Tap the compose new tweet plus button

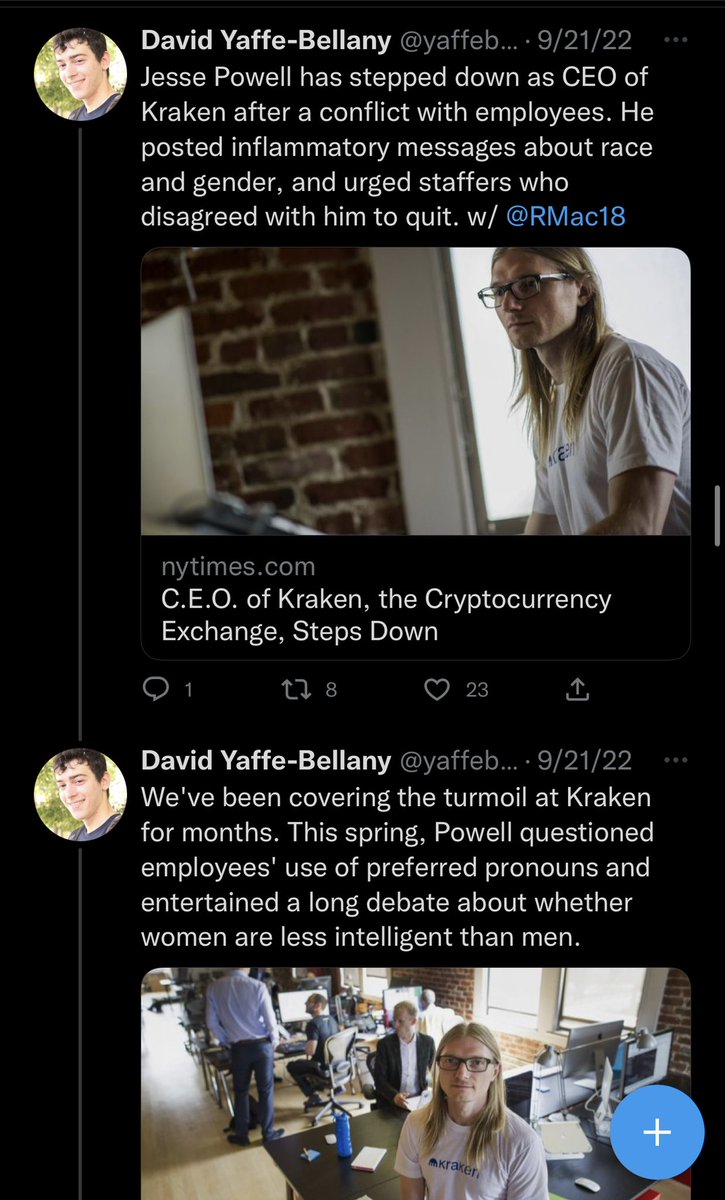click(x=657, y=1133)
